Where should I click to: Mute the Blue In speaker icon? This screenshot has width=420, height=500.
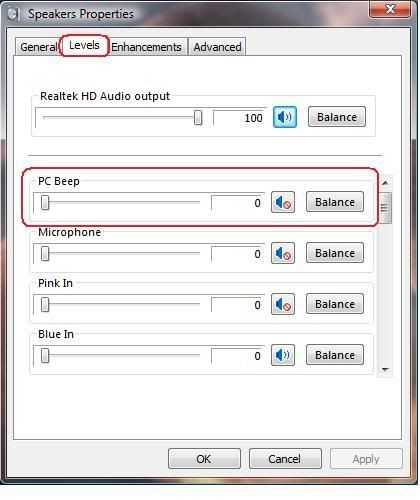(x=283, y=355)
